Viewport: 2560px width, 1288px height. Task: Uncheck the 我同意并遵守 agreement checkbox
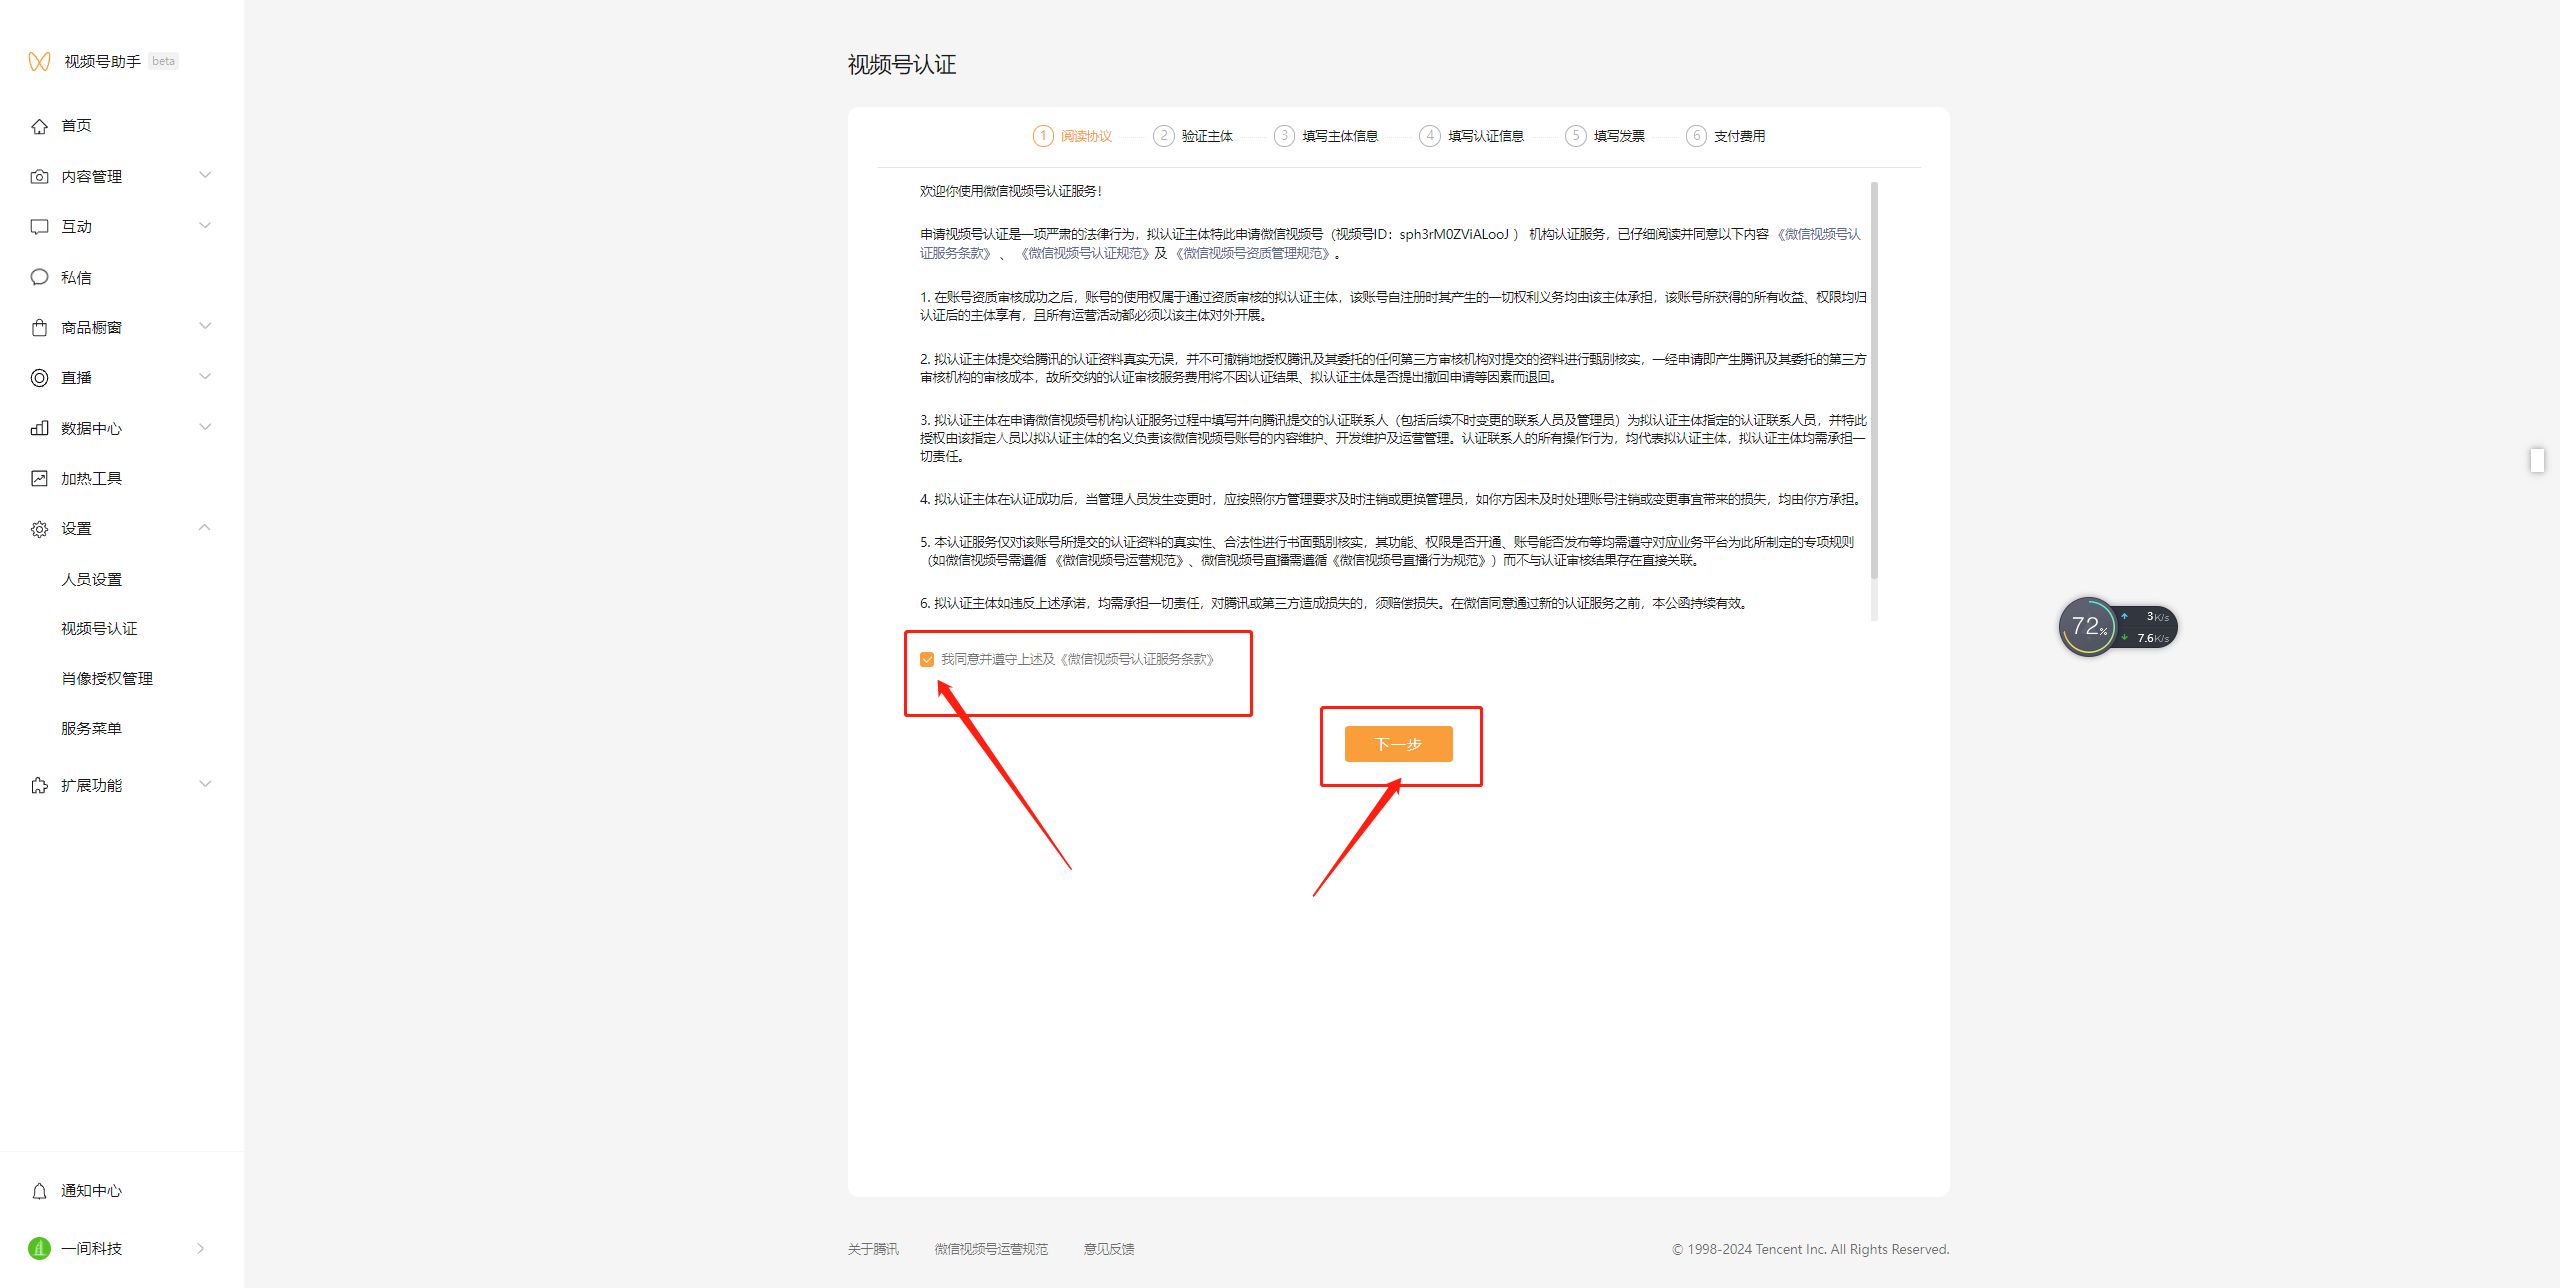pos(927,660)
